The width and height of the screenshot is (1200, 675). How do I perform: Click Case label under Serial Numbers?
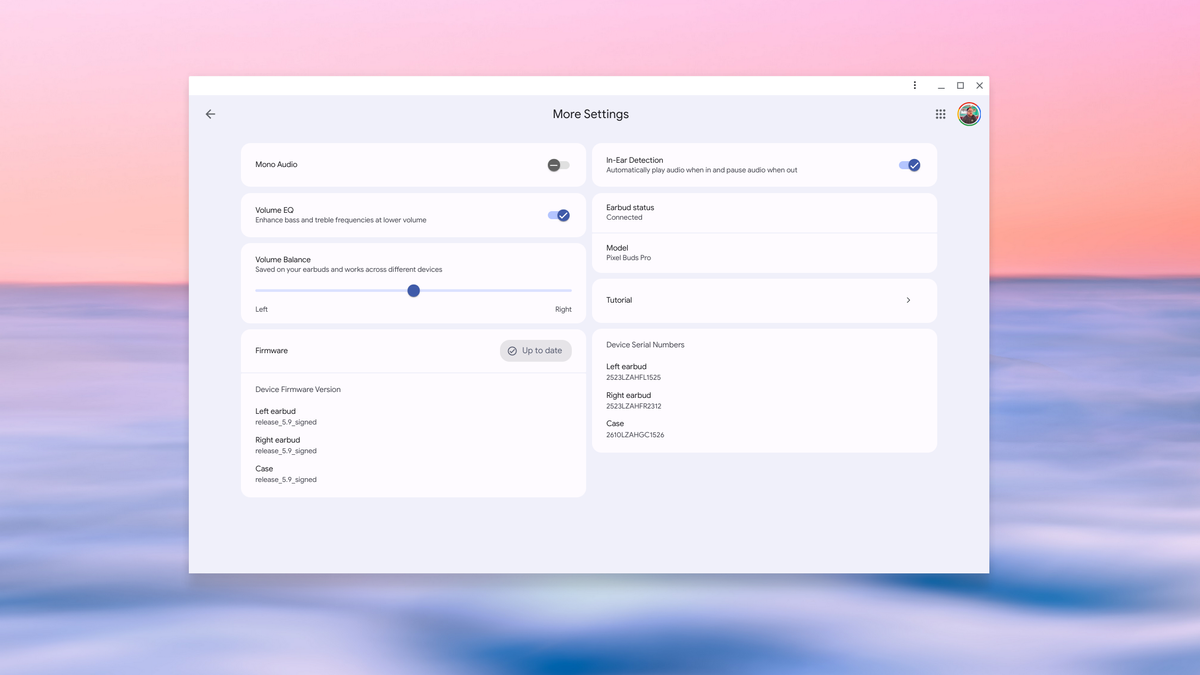[x=615, y=424]
